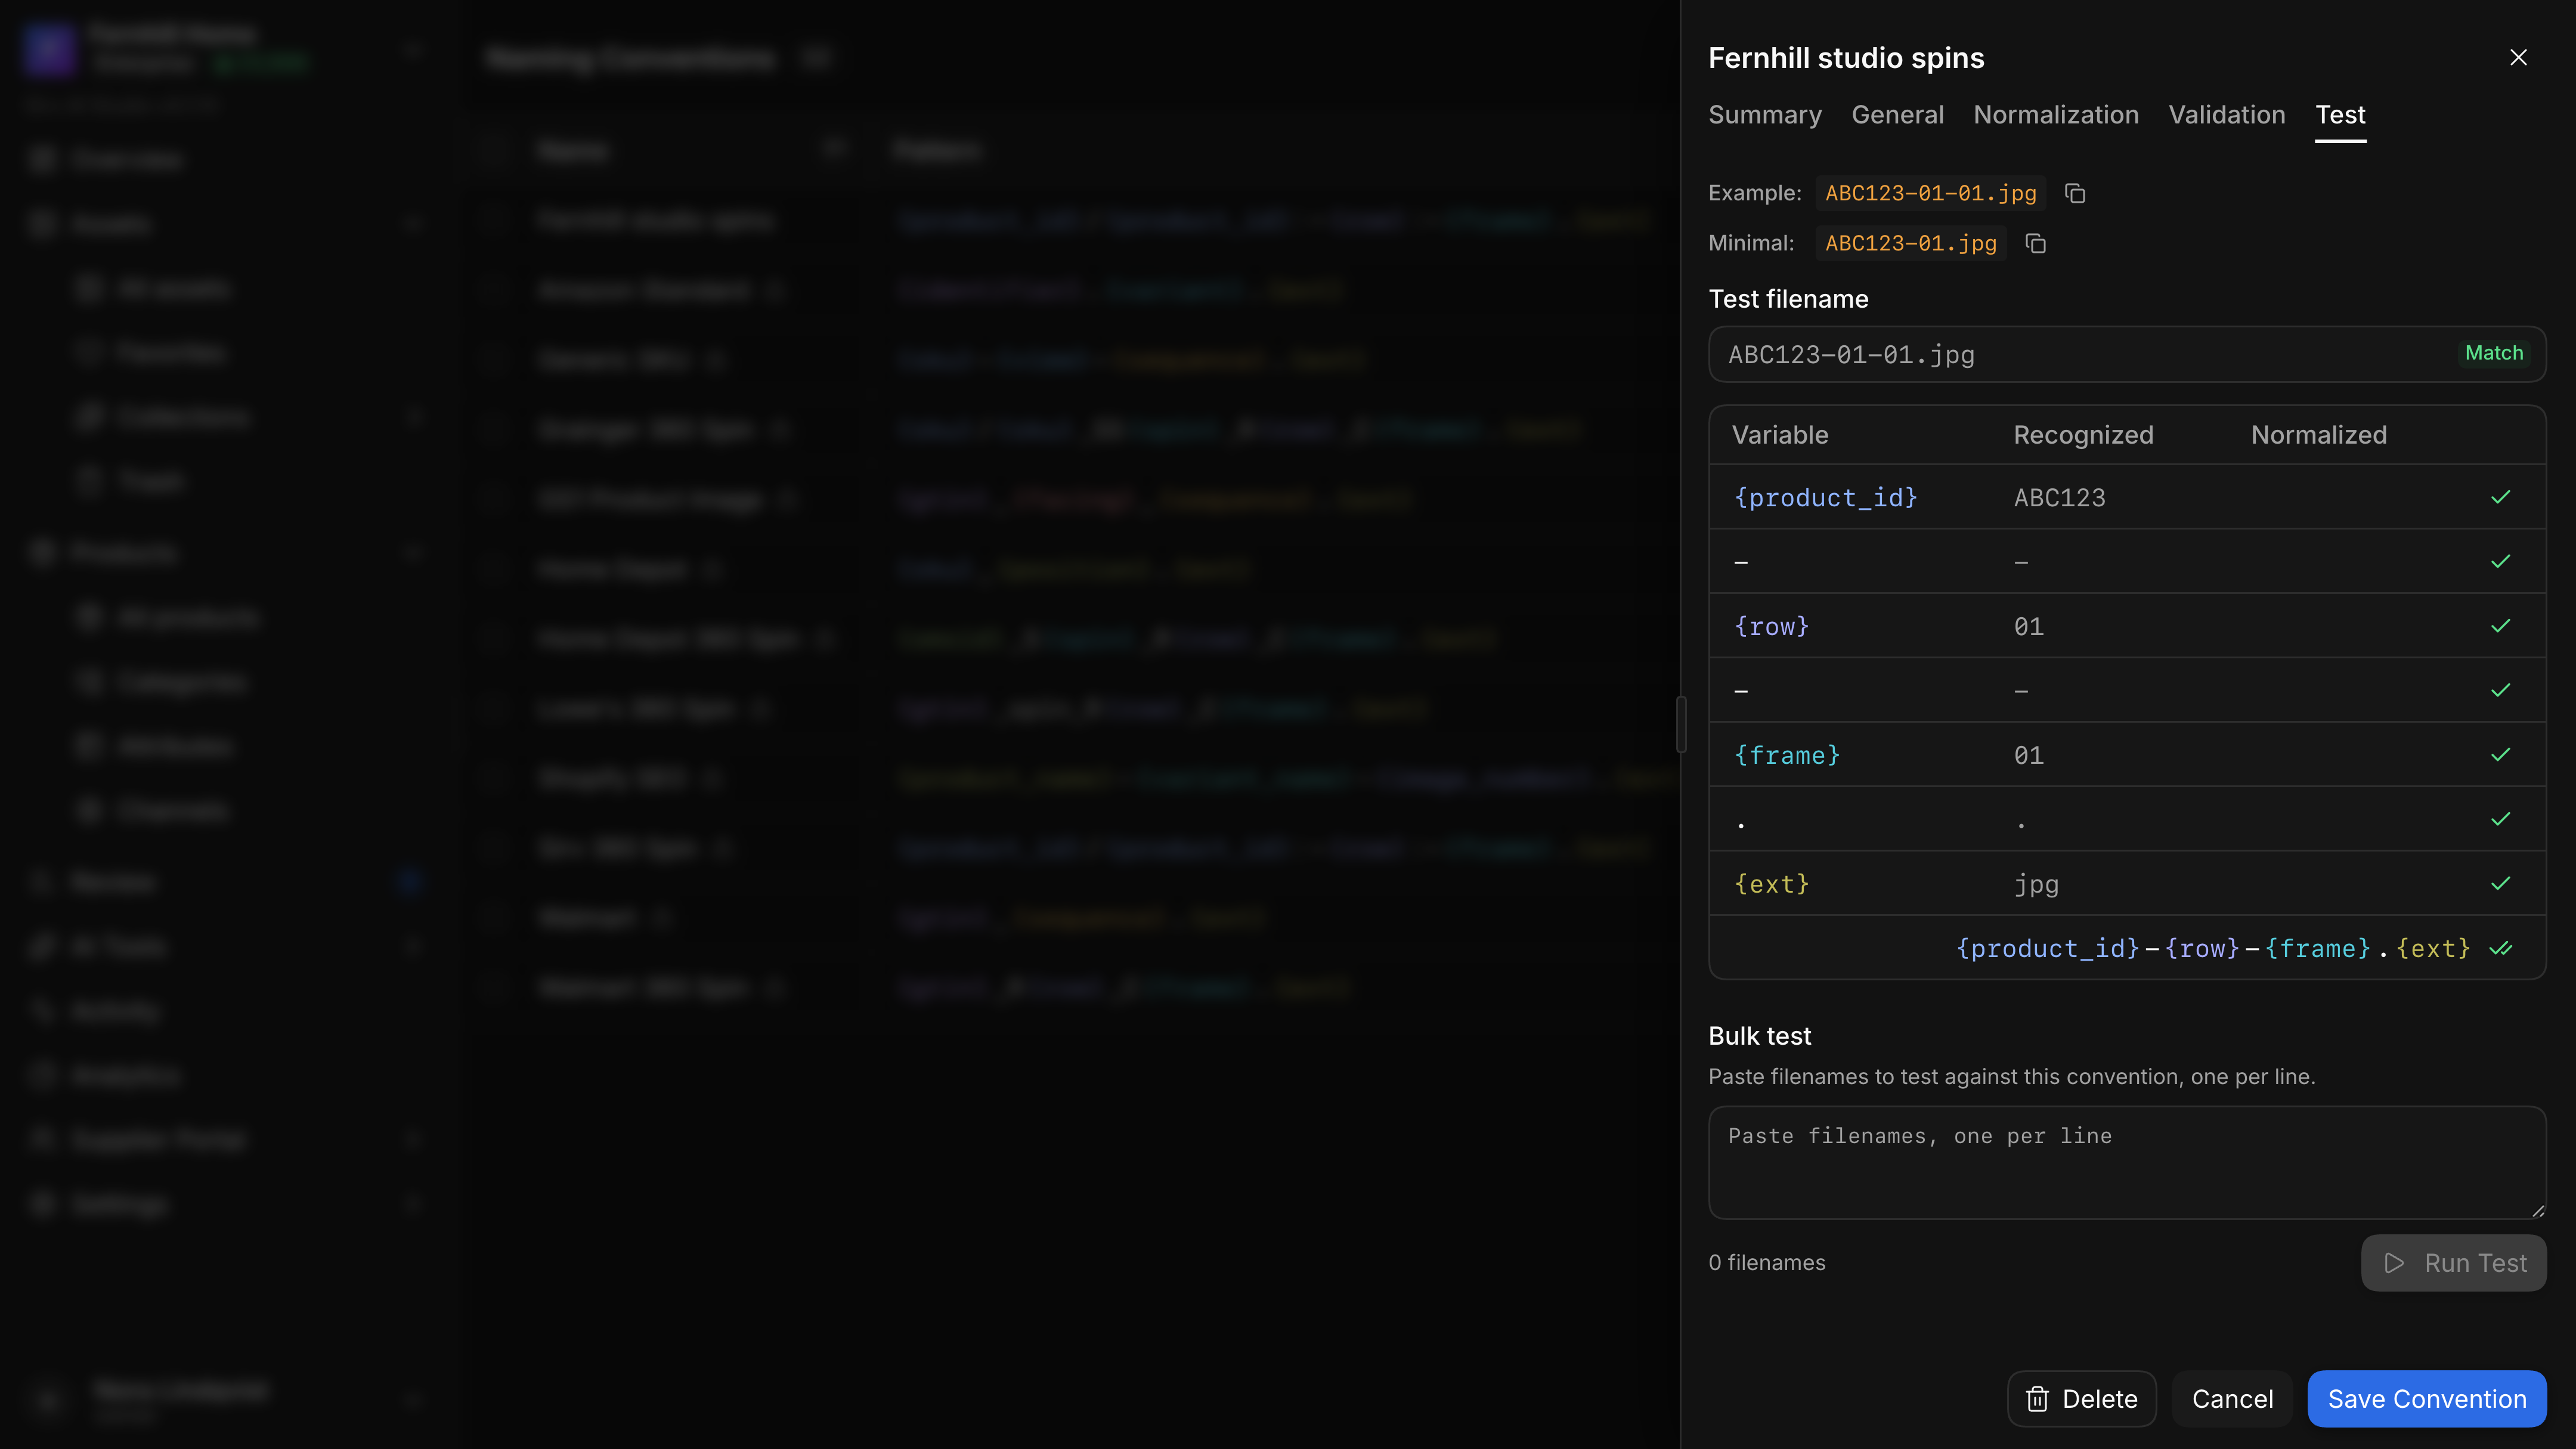Close the Fernhill studio spins panel
The image size is (2576, 1449).
[2518, 58]
